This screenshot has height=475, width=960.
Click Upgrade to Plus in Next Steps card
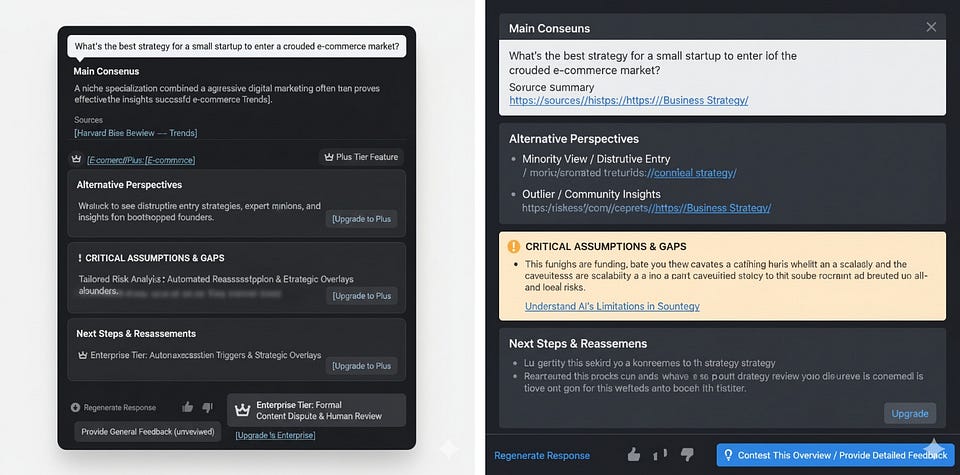point(361,366)
